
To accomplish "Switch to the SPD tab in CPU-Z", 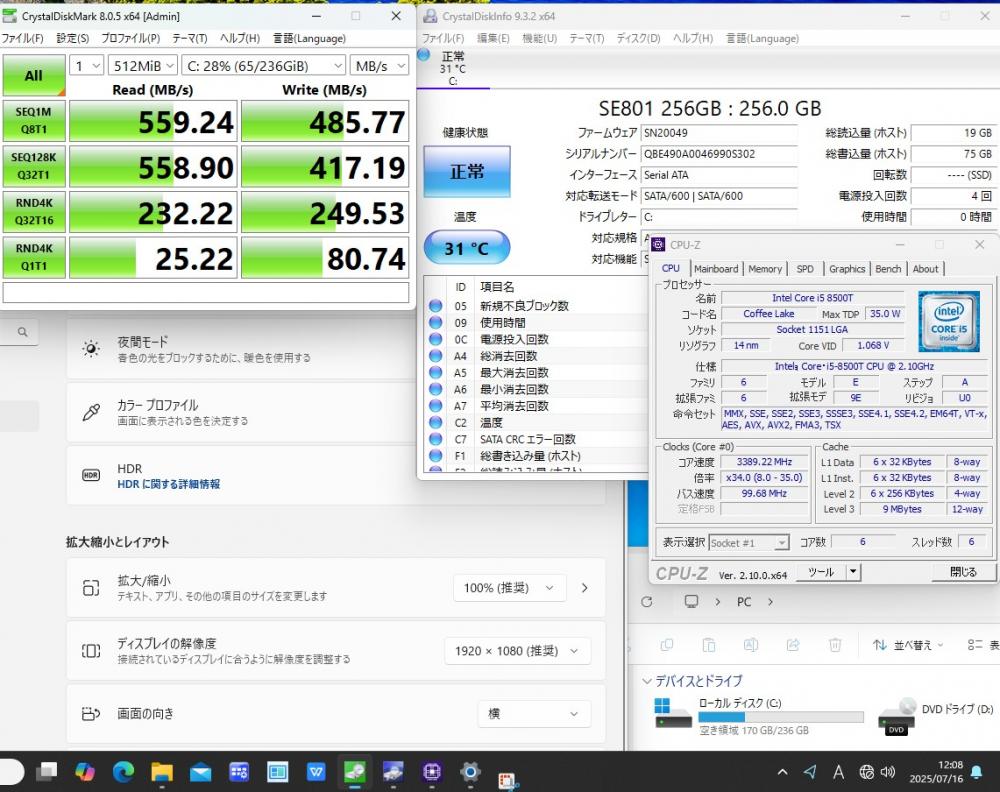I will (x=805, y=269).
